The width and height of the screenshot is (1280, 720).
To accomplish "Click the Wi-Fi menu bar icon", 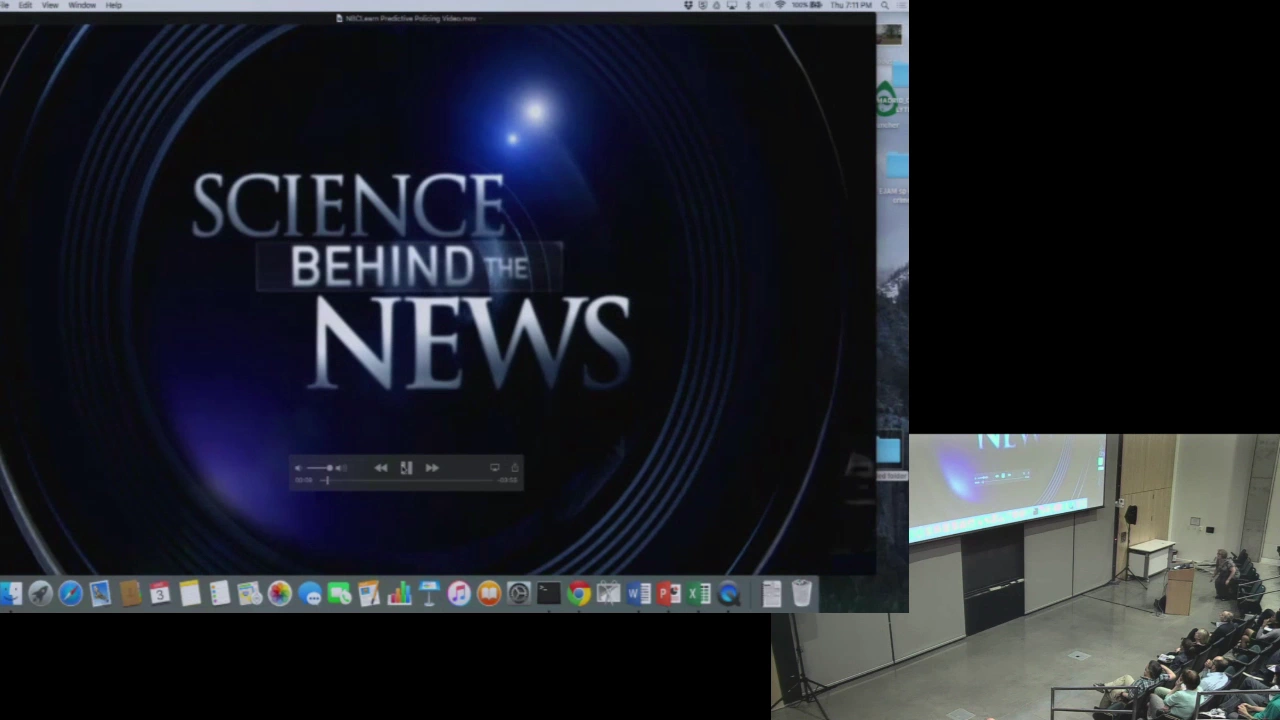I will pos(780,5).
